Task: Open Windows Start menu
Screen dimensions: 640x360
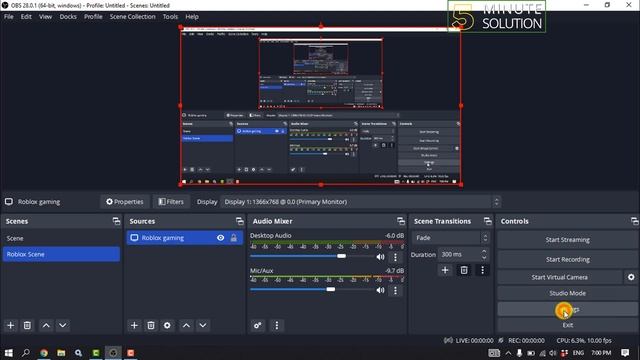Action: click(9, 353)
